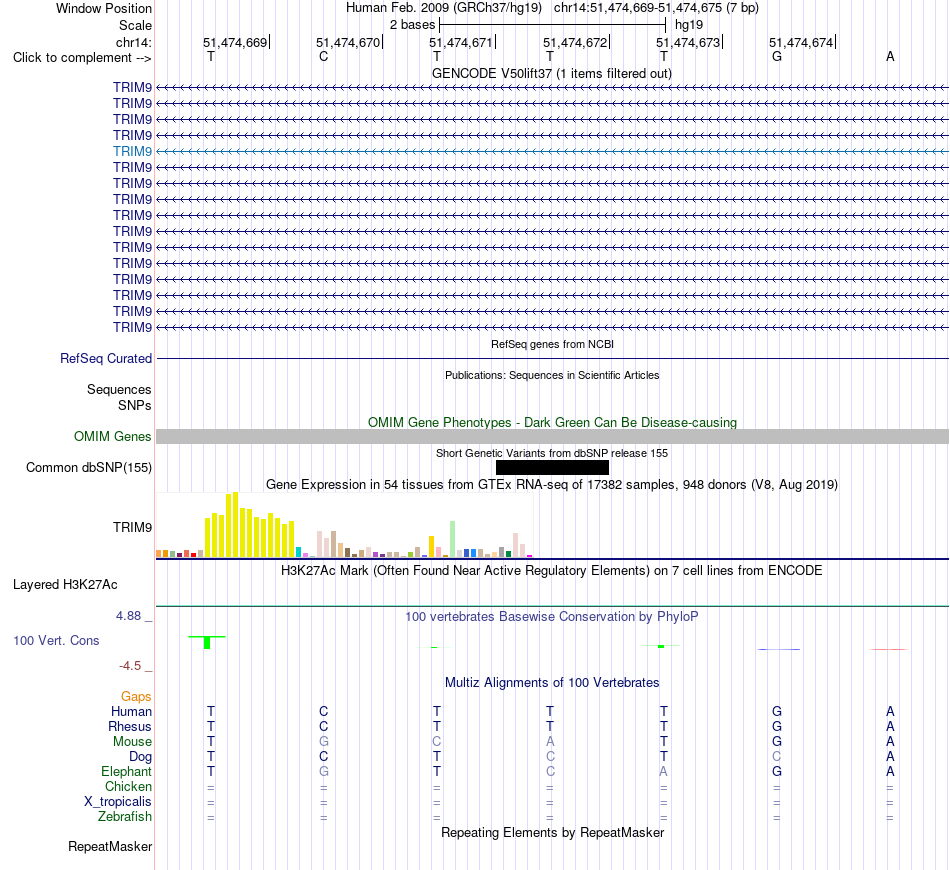Click the G base in the Rhesus row
950x870 pixels.
point(777,726)
